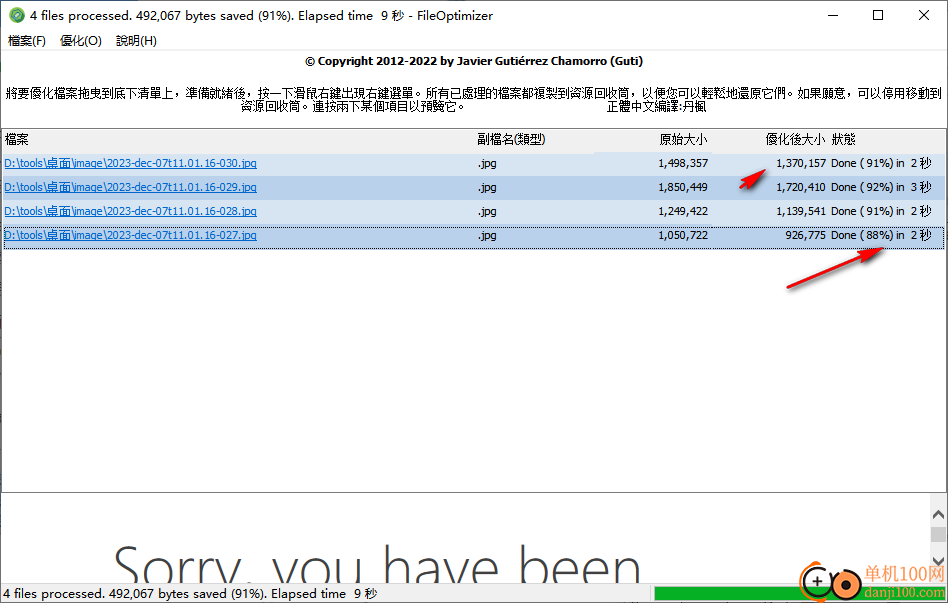This screenshot has height=603, width=948.
Task: Sort by the 狀態 column header
Action: point(843,140)
